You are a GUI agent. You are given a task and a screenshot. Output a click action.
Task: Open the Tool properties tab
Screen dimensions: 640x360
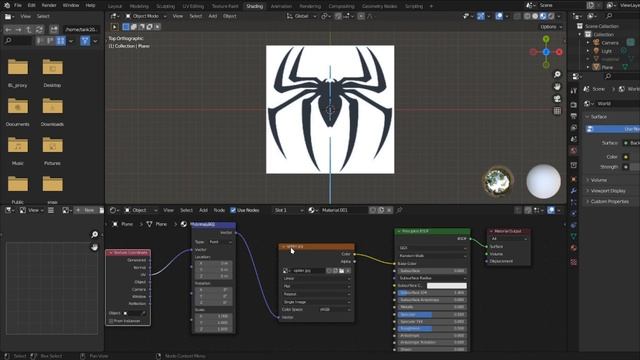coord(573,91)
